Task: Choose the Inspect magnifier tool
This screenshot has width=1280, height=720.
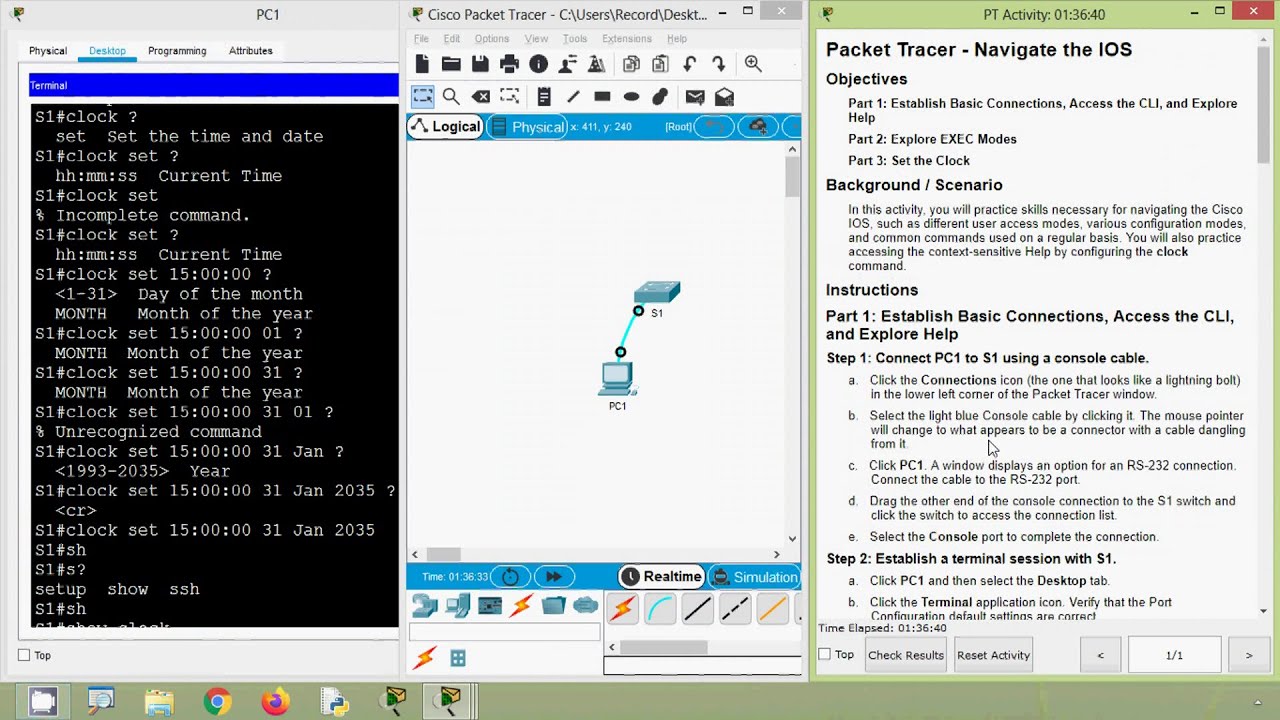Action: (x=451, y=96)
